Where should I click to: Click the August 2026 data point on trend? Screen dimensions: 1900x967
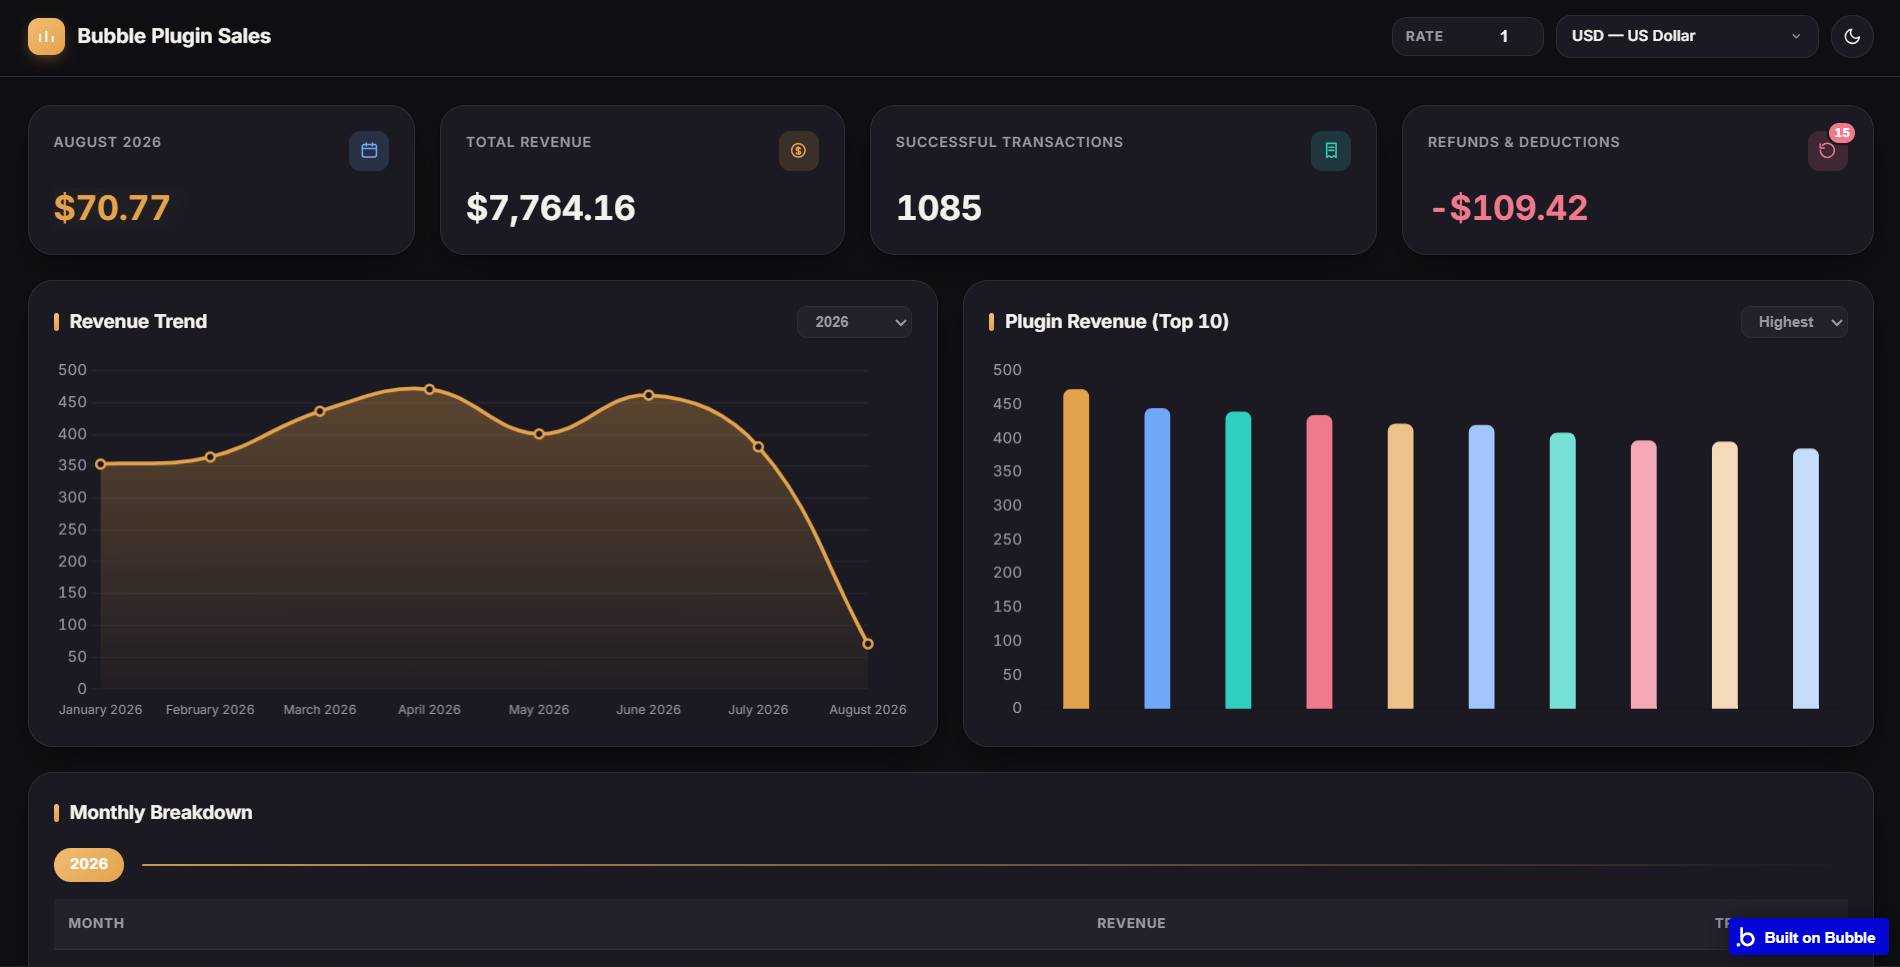[x=868, y=644]
